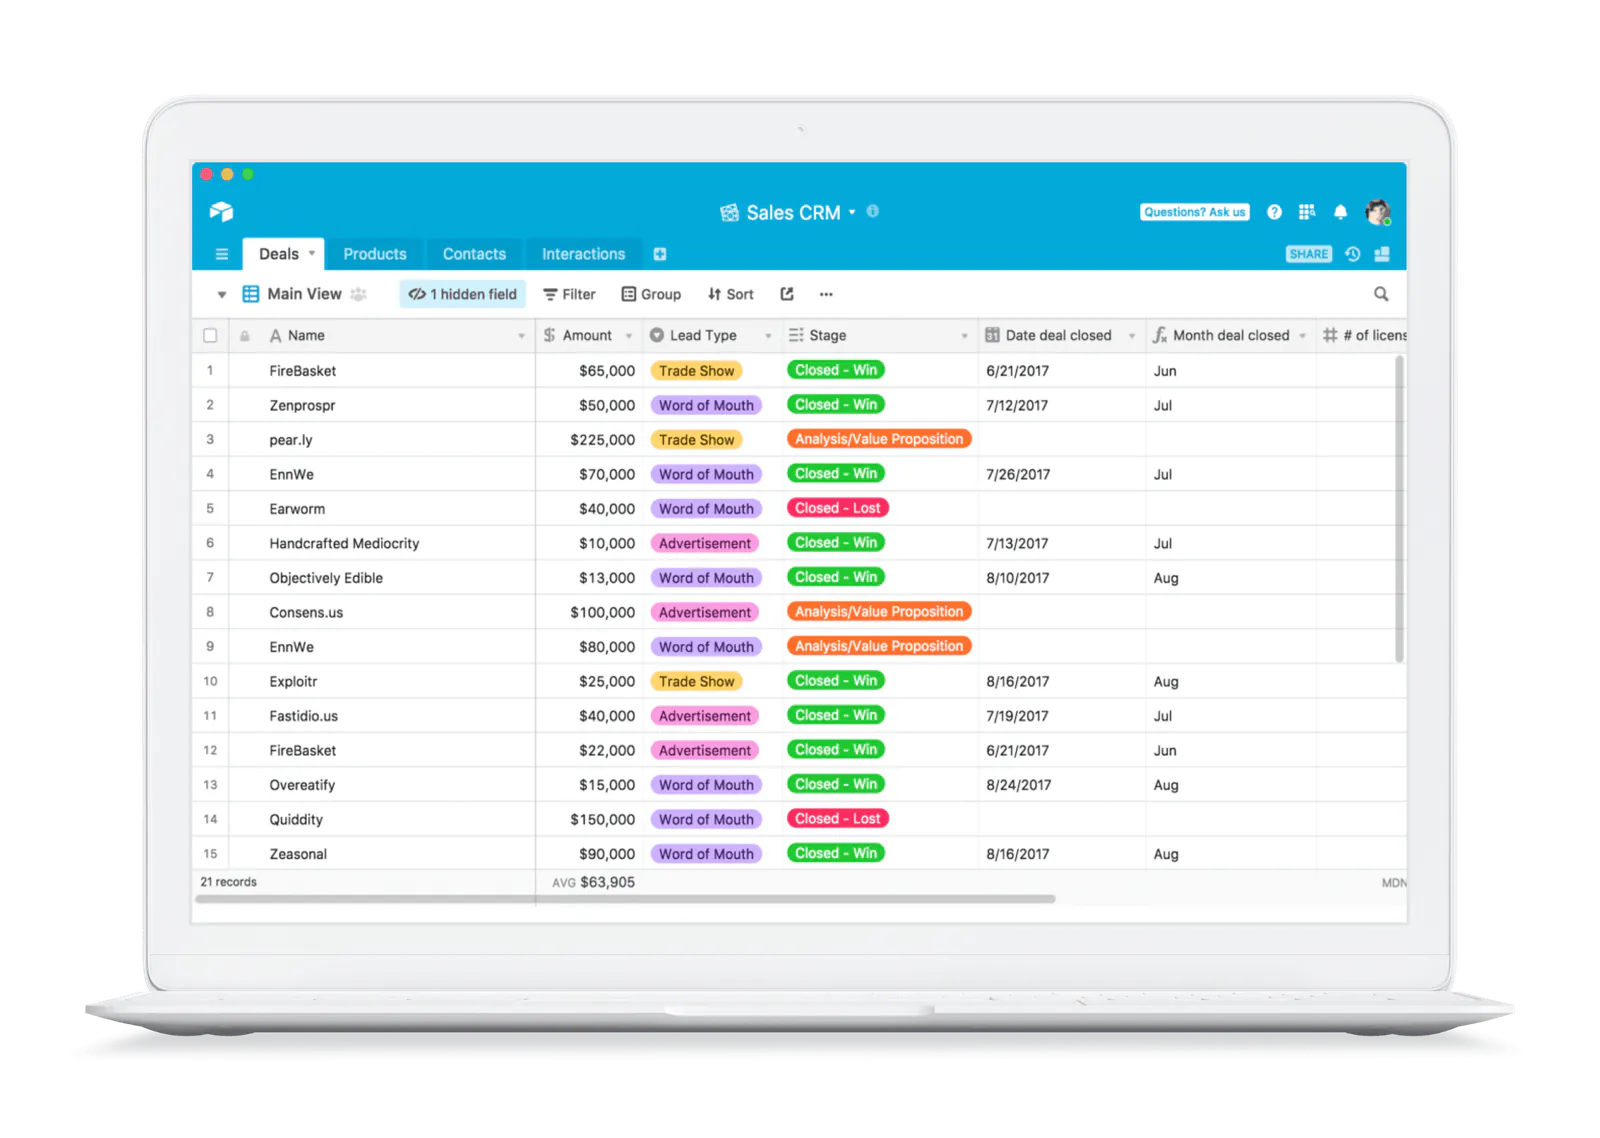Click the Lead Type select field icon
Viewport: 1600px width, 1138px height.
[x=657, y=335]
